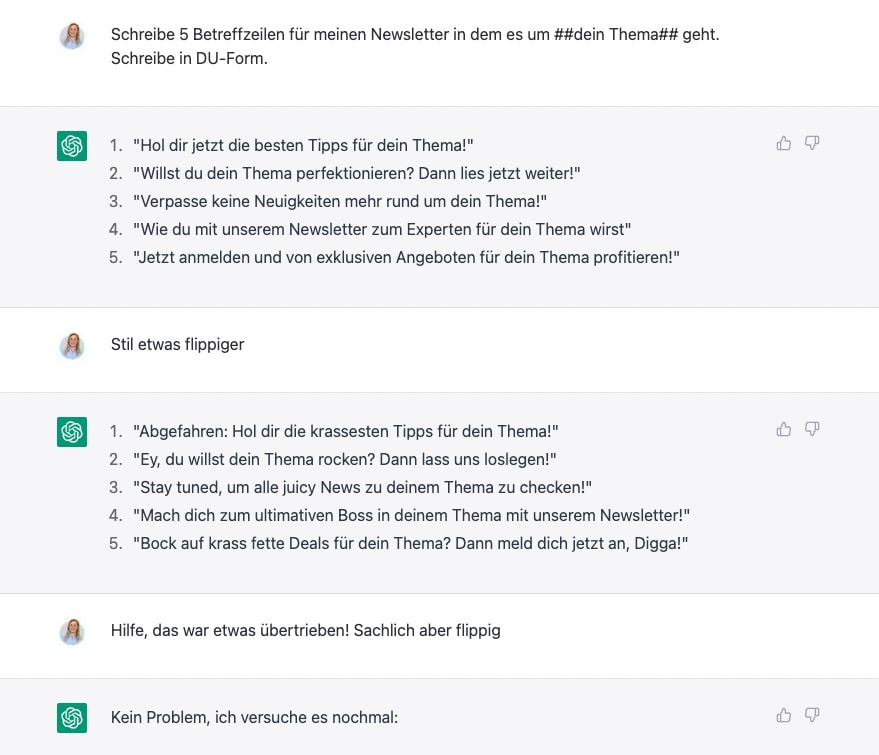The image size is (879, 755).
Task: Click ChatGPT logo beside first answer
Action: [72, 146]
